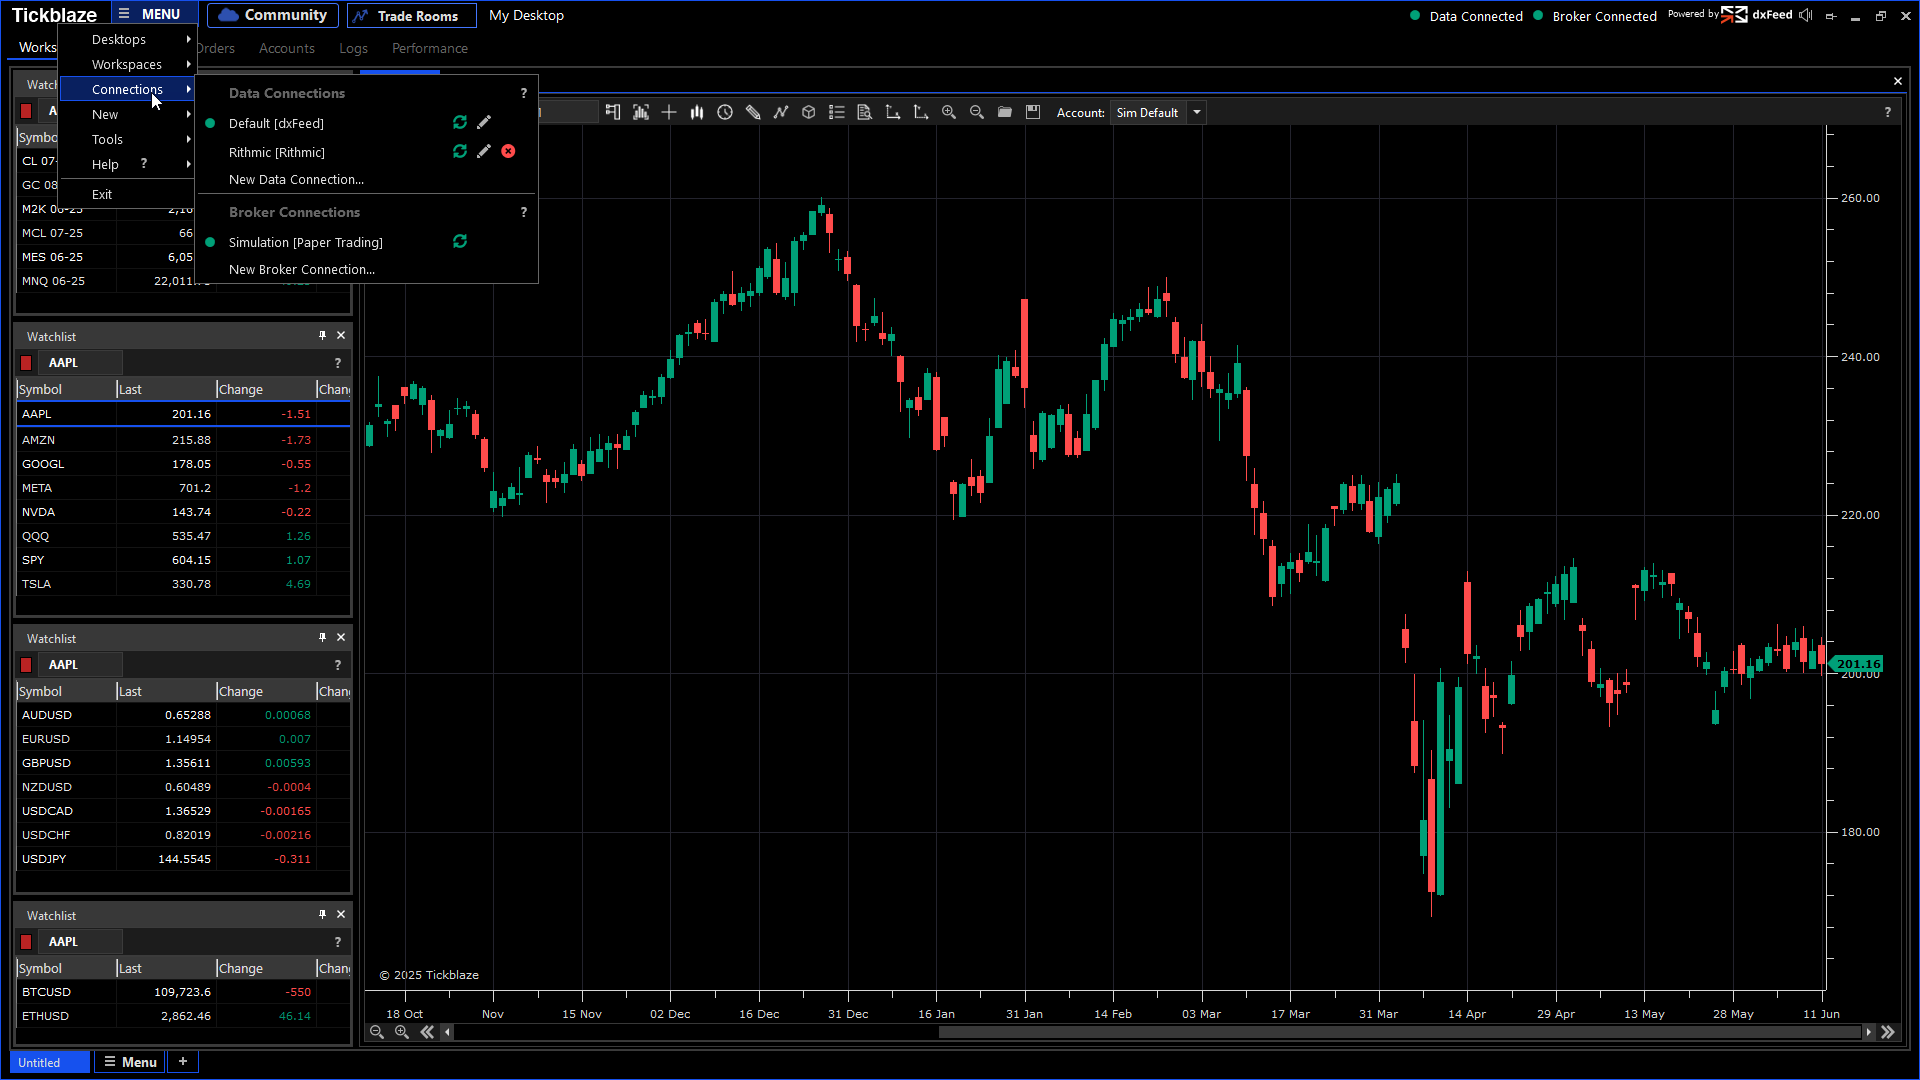This screenshot has width=1920, height=1080.
Task: Click New Data Connection...
Action: pyautogui.click(x=296, y=179)
